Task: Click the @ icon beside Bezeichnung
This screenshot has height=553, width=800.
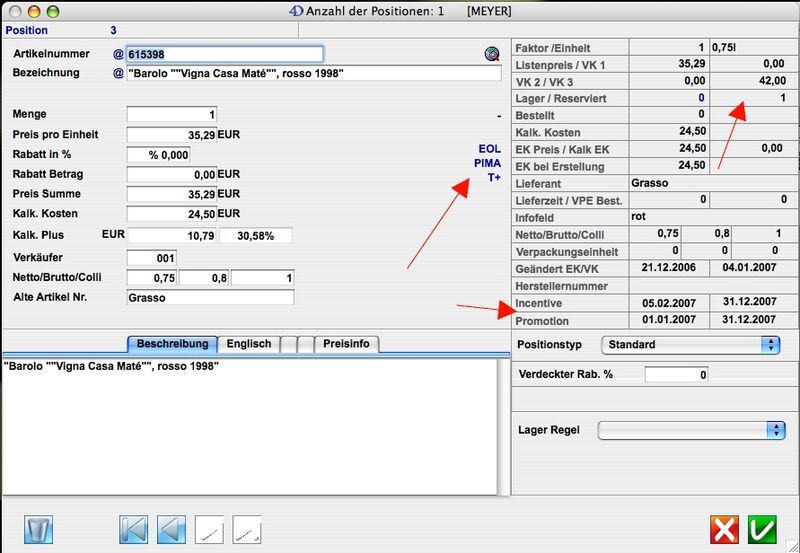Action: [118, 73]
